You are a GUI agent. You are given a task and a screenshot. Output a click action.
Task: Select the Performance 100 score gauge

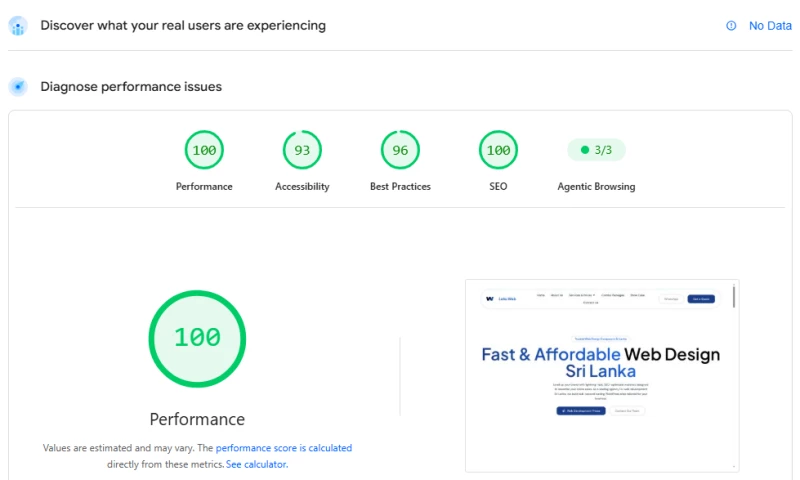coord(204,150)
